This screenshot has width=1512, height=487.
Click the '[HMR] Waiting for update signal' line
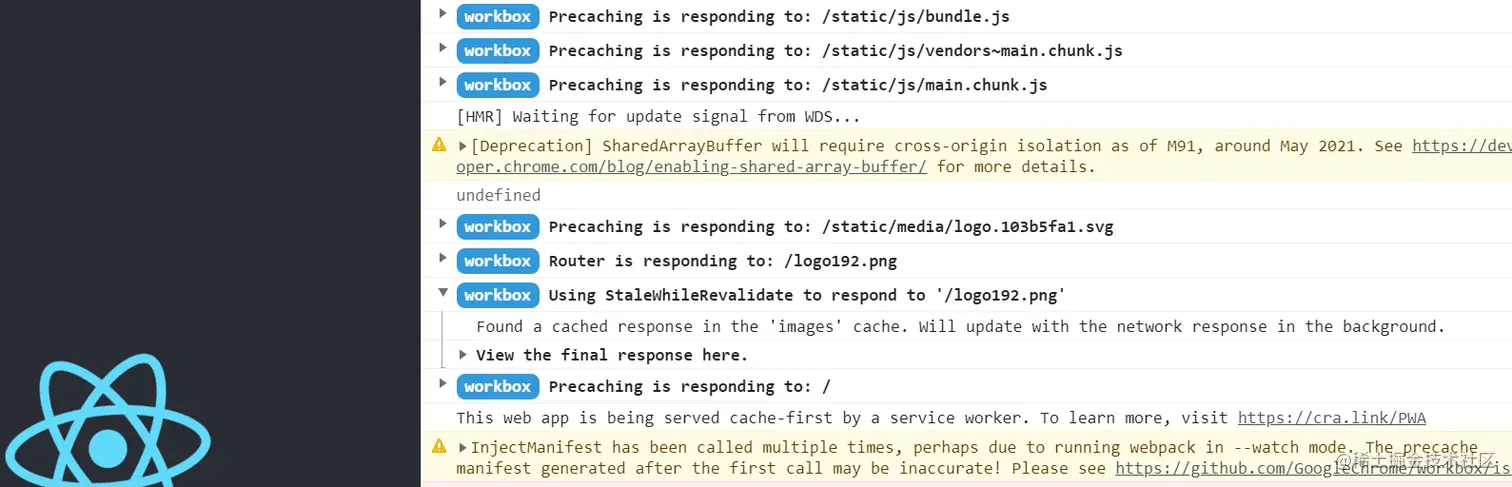pyautogui.click(x=658, y=117)
